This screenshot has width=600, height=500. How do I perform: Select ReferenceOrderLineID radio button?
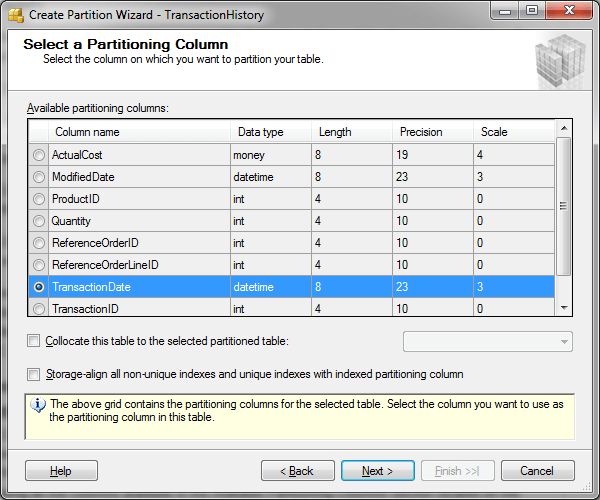click(x=39, y=265)
